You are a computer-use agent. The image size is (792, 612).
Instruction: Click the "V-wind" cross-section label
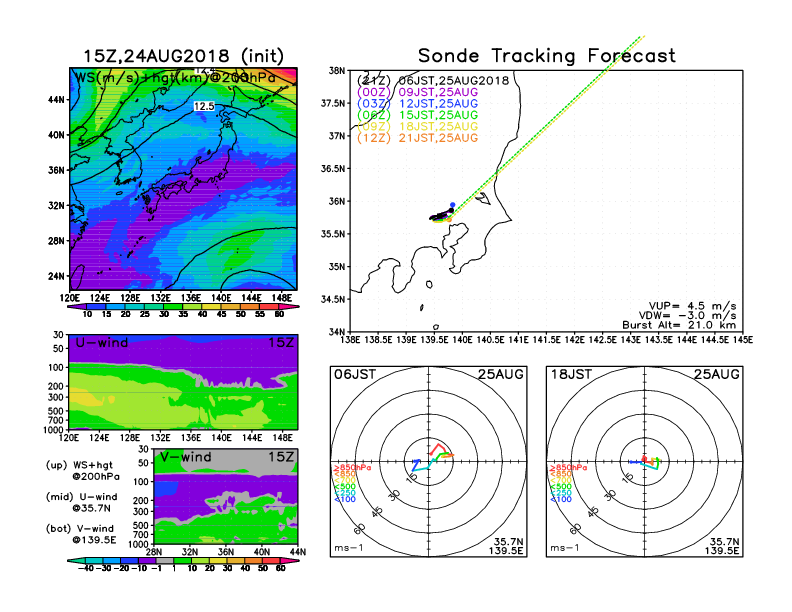click(185, 457)
